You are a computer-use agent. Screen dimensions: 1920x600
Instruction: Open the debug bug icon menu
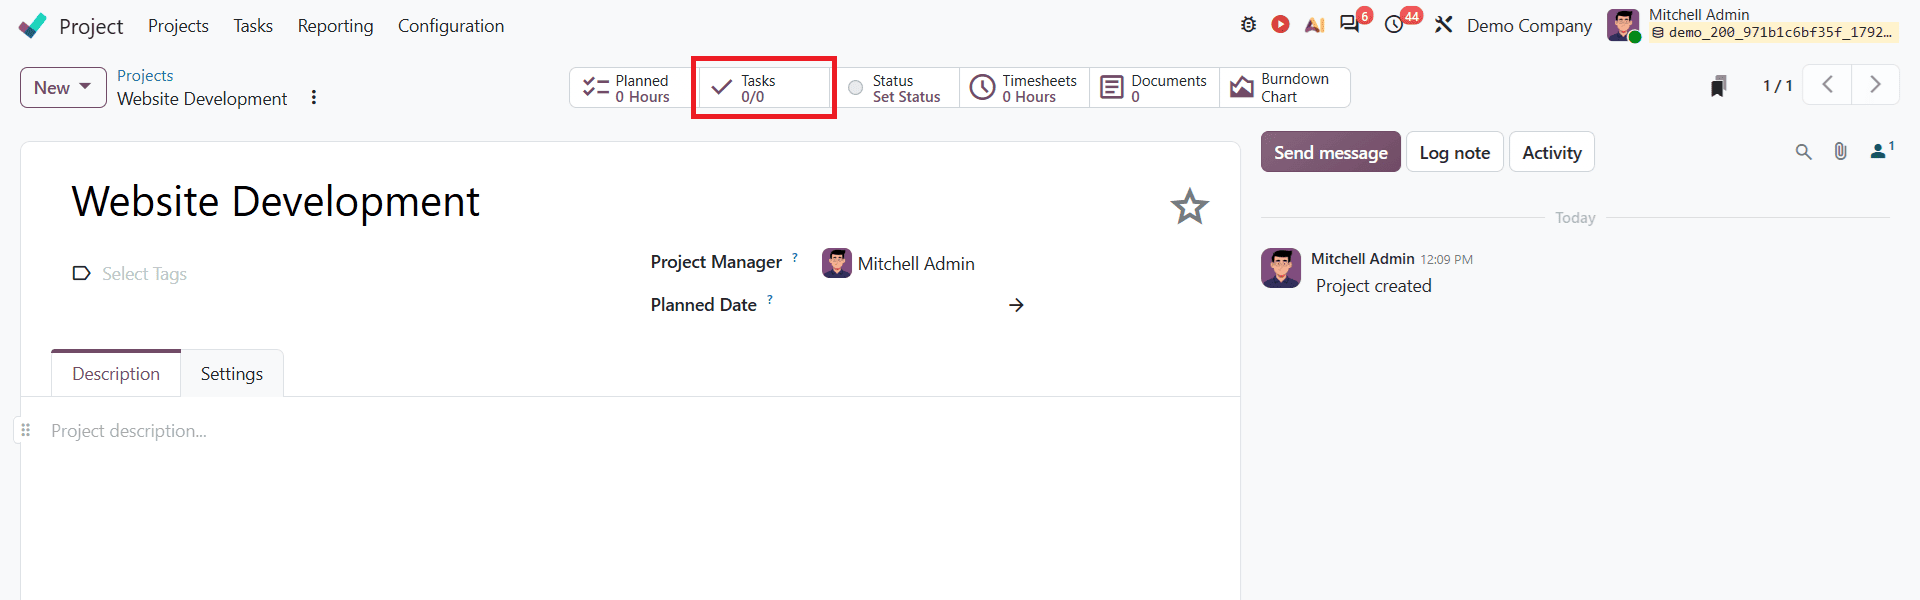[1248, 25]
